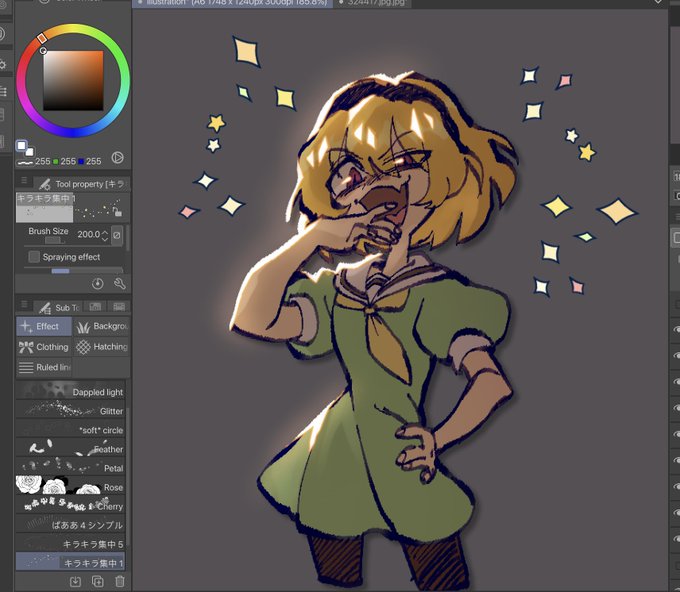Pick a shade in color wheel square
680x592 pixels.
click(73, 81)
